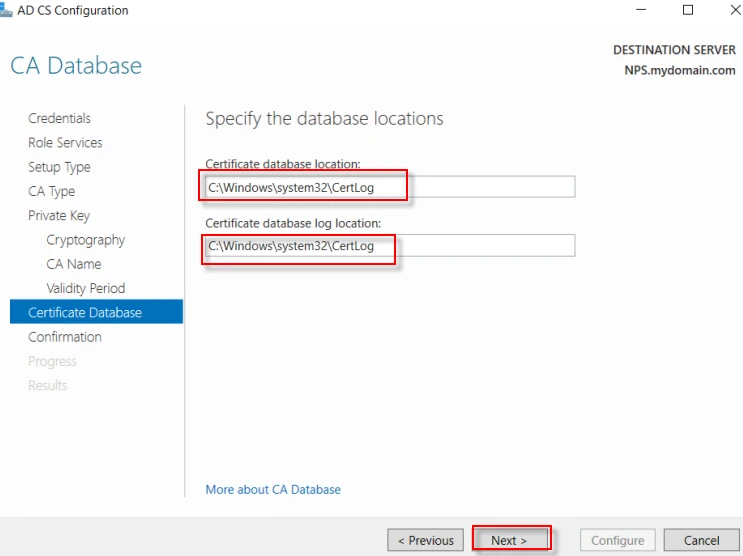Go to the Credentials step
The height and width of the screenshot is (556, 743).
[x=59, y=118]
